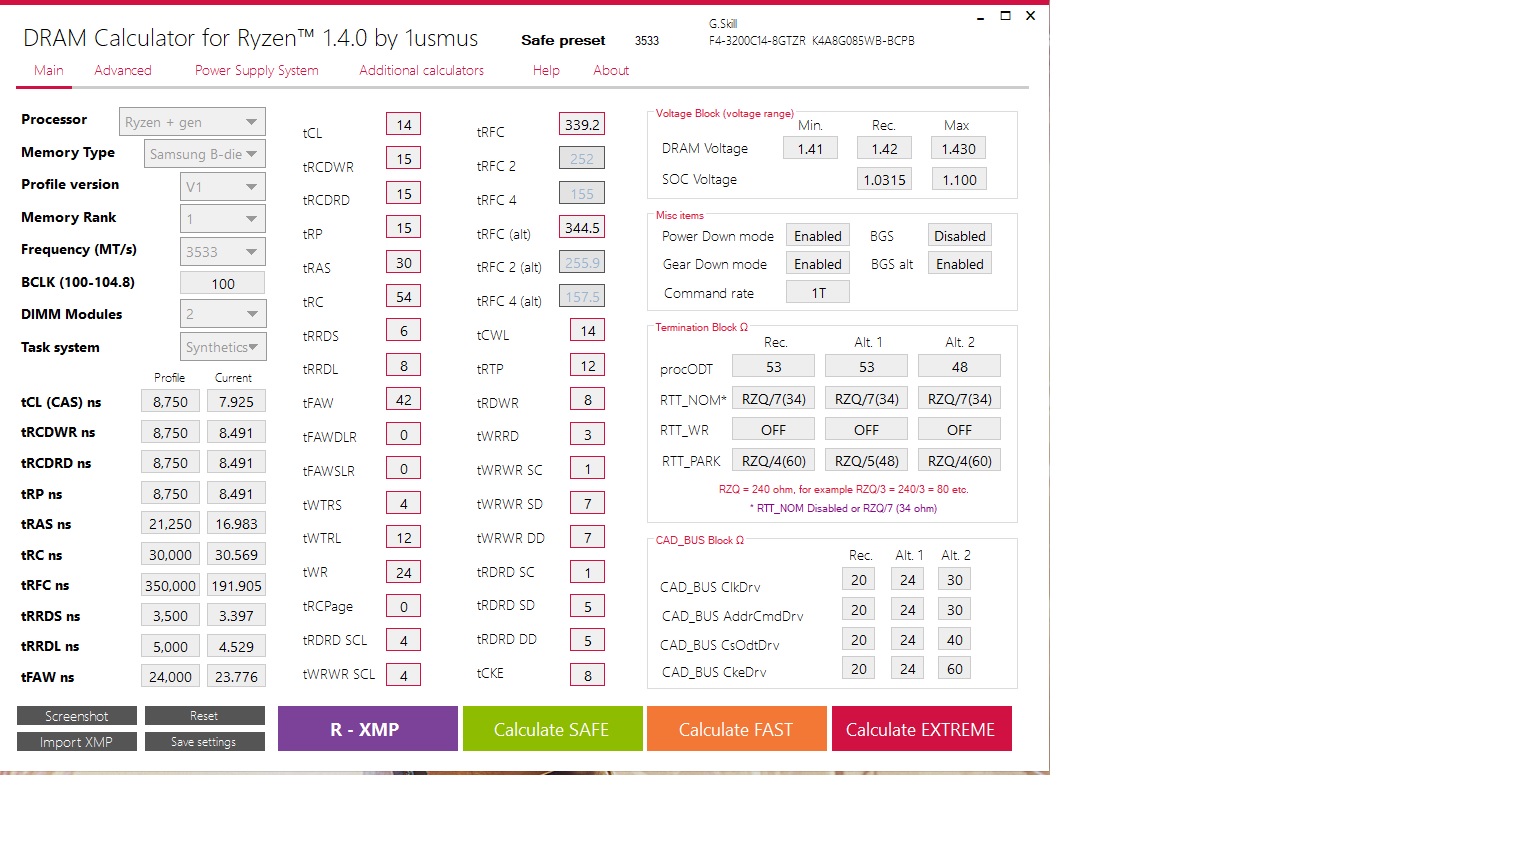Click the tRFC ns Profile value 350,000
The height and width of the screenshot is (864, 1536).
[171, 586]
